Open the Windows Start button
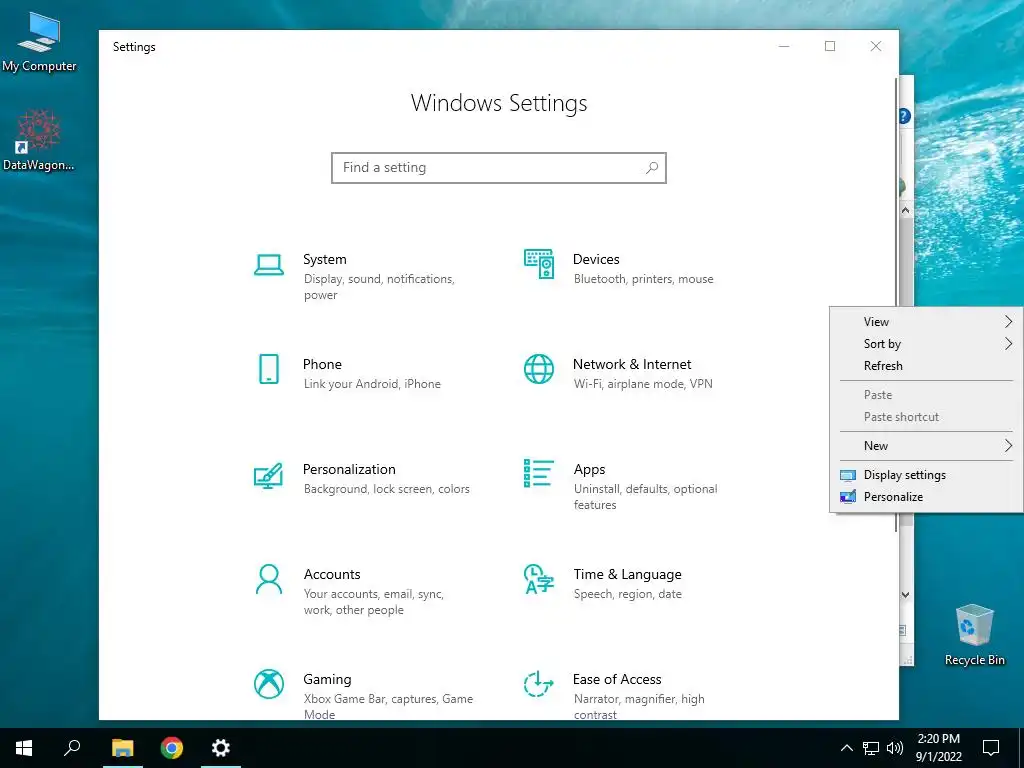 click(24, 748)
